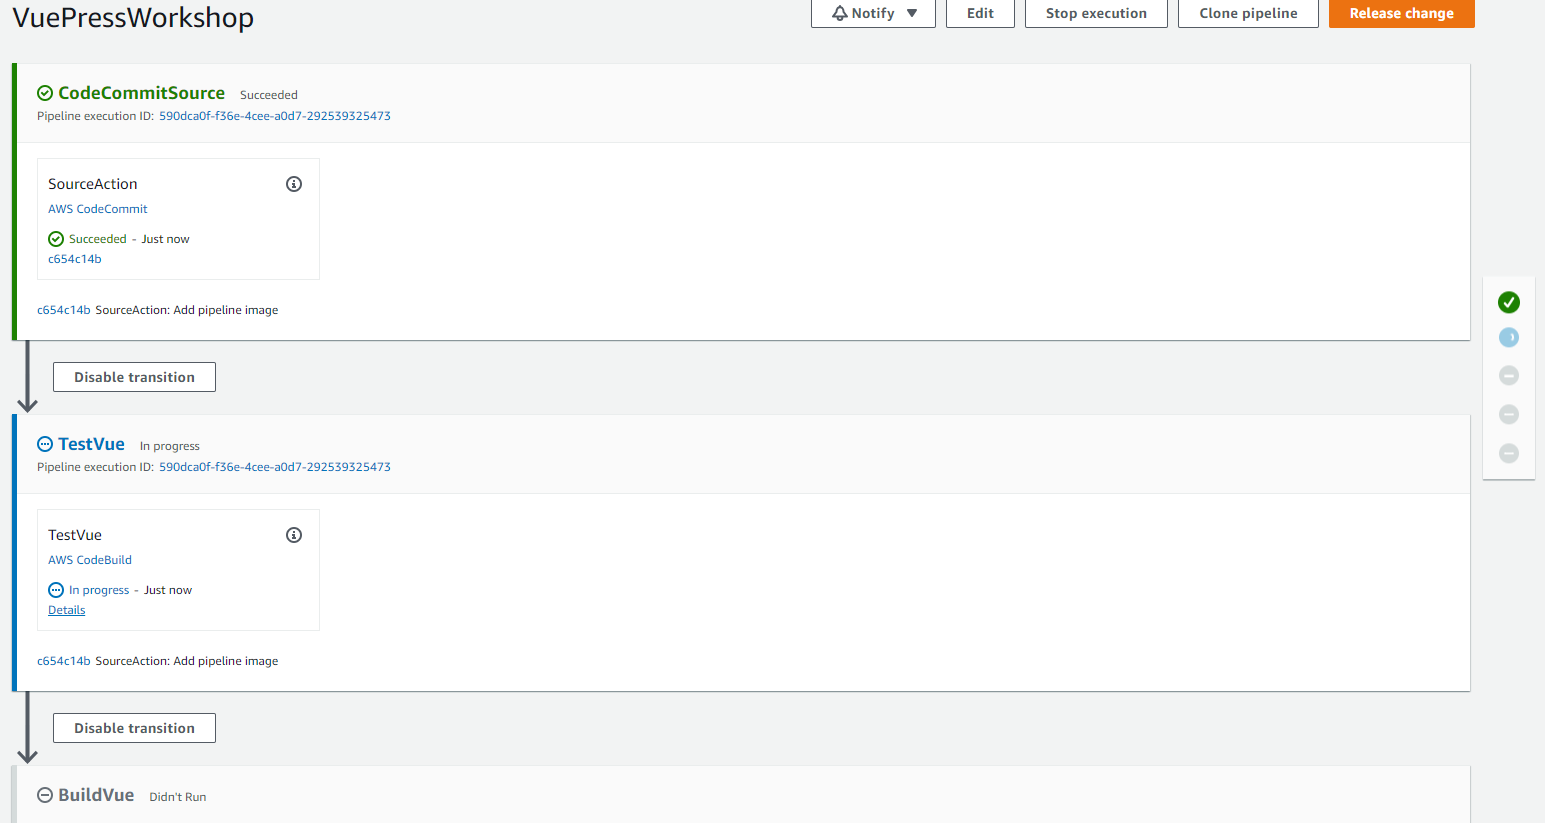This screenshot has width=1545, height=823.
Task: Click the 'Succeeded' label beside CodeCommitSource
Action: (269, 95)
